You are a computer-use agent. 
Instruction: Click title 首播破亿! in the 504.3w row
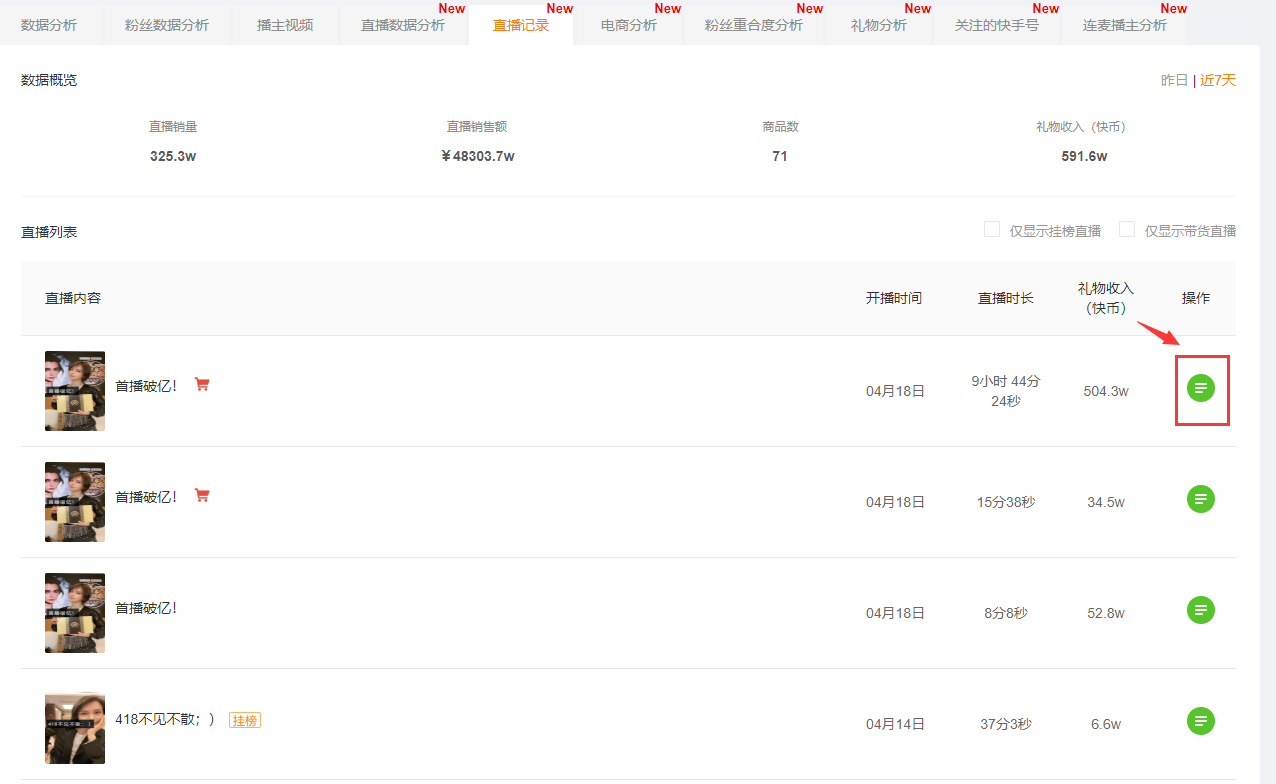146,386
